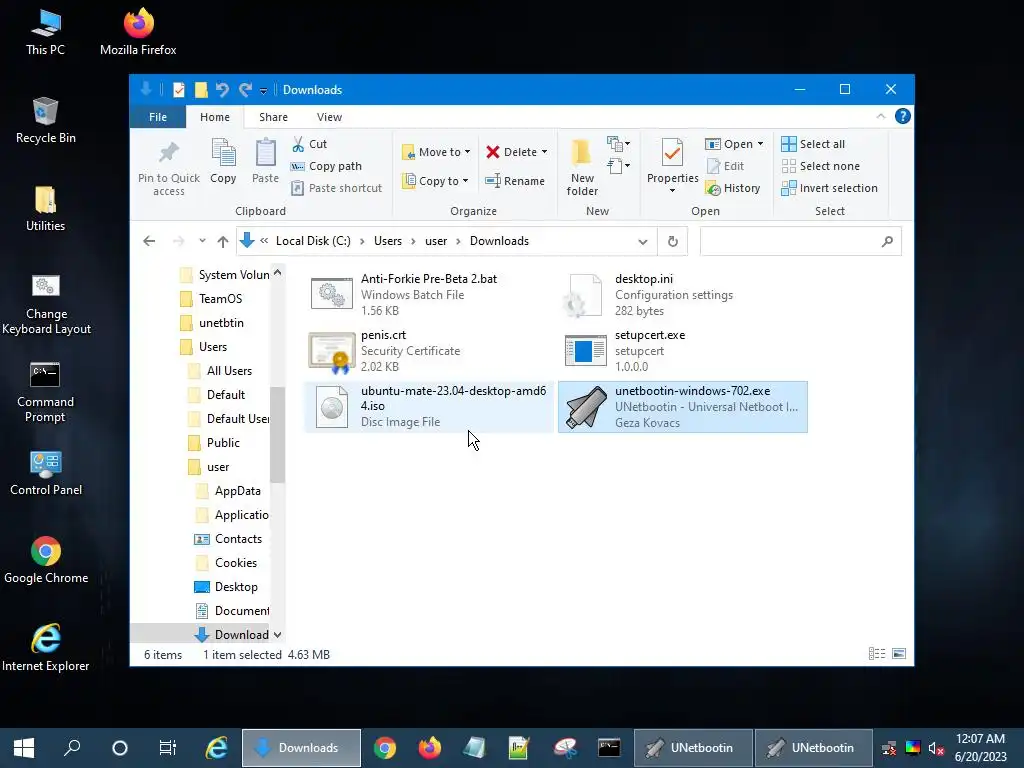Click Select none
The height and width of the screenshot is (768, 1024).
tap(820, 166)
